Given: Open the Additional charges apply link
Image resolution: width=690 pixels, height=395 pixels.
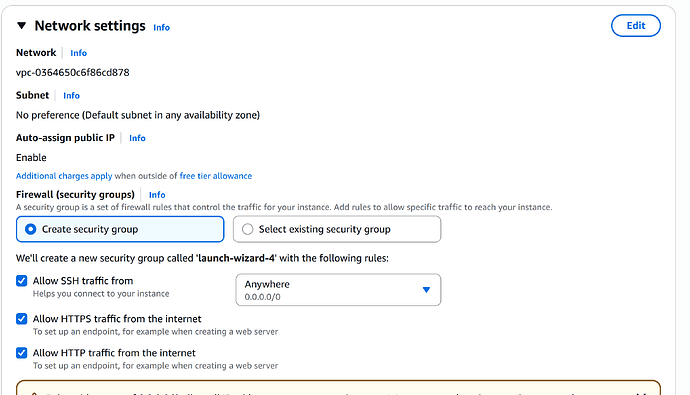Looking at the screenshot, I should (64, 176).
